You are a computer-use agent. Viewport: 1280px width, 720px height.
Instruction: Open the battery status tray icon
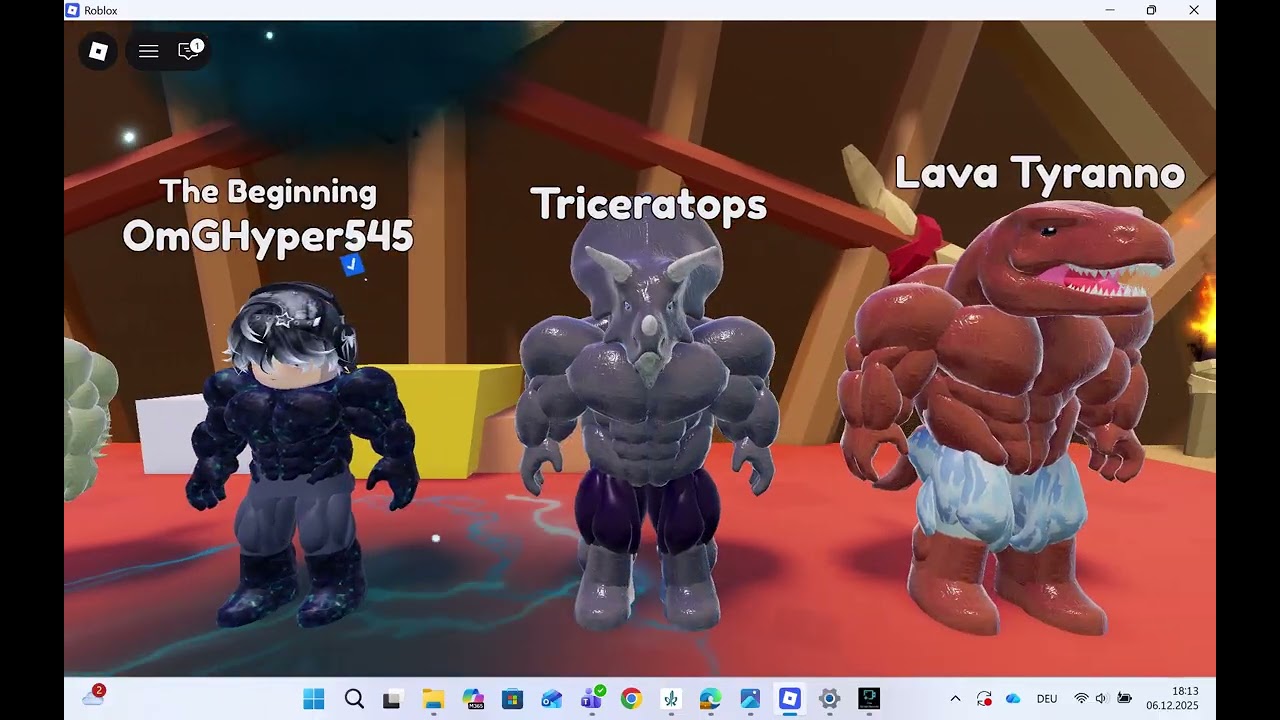(1124, 699)
